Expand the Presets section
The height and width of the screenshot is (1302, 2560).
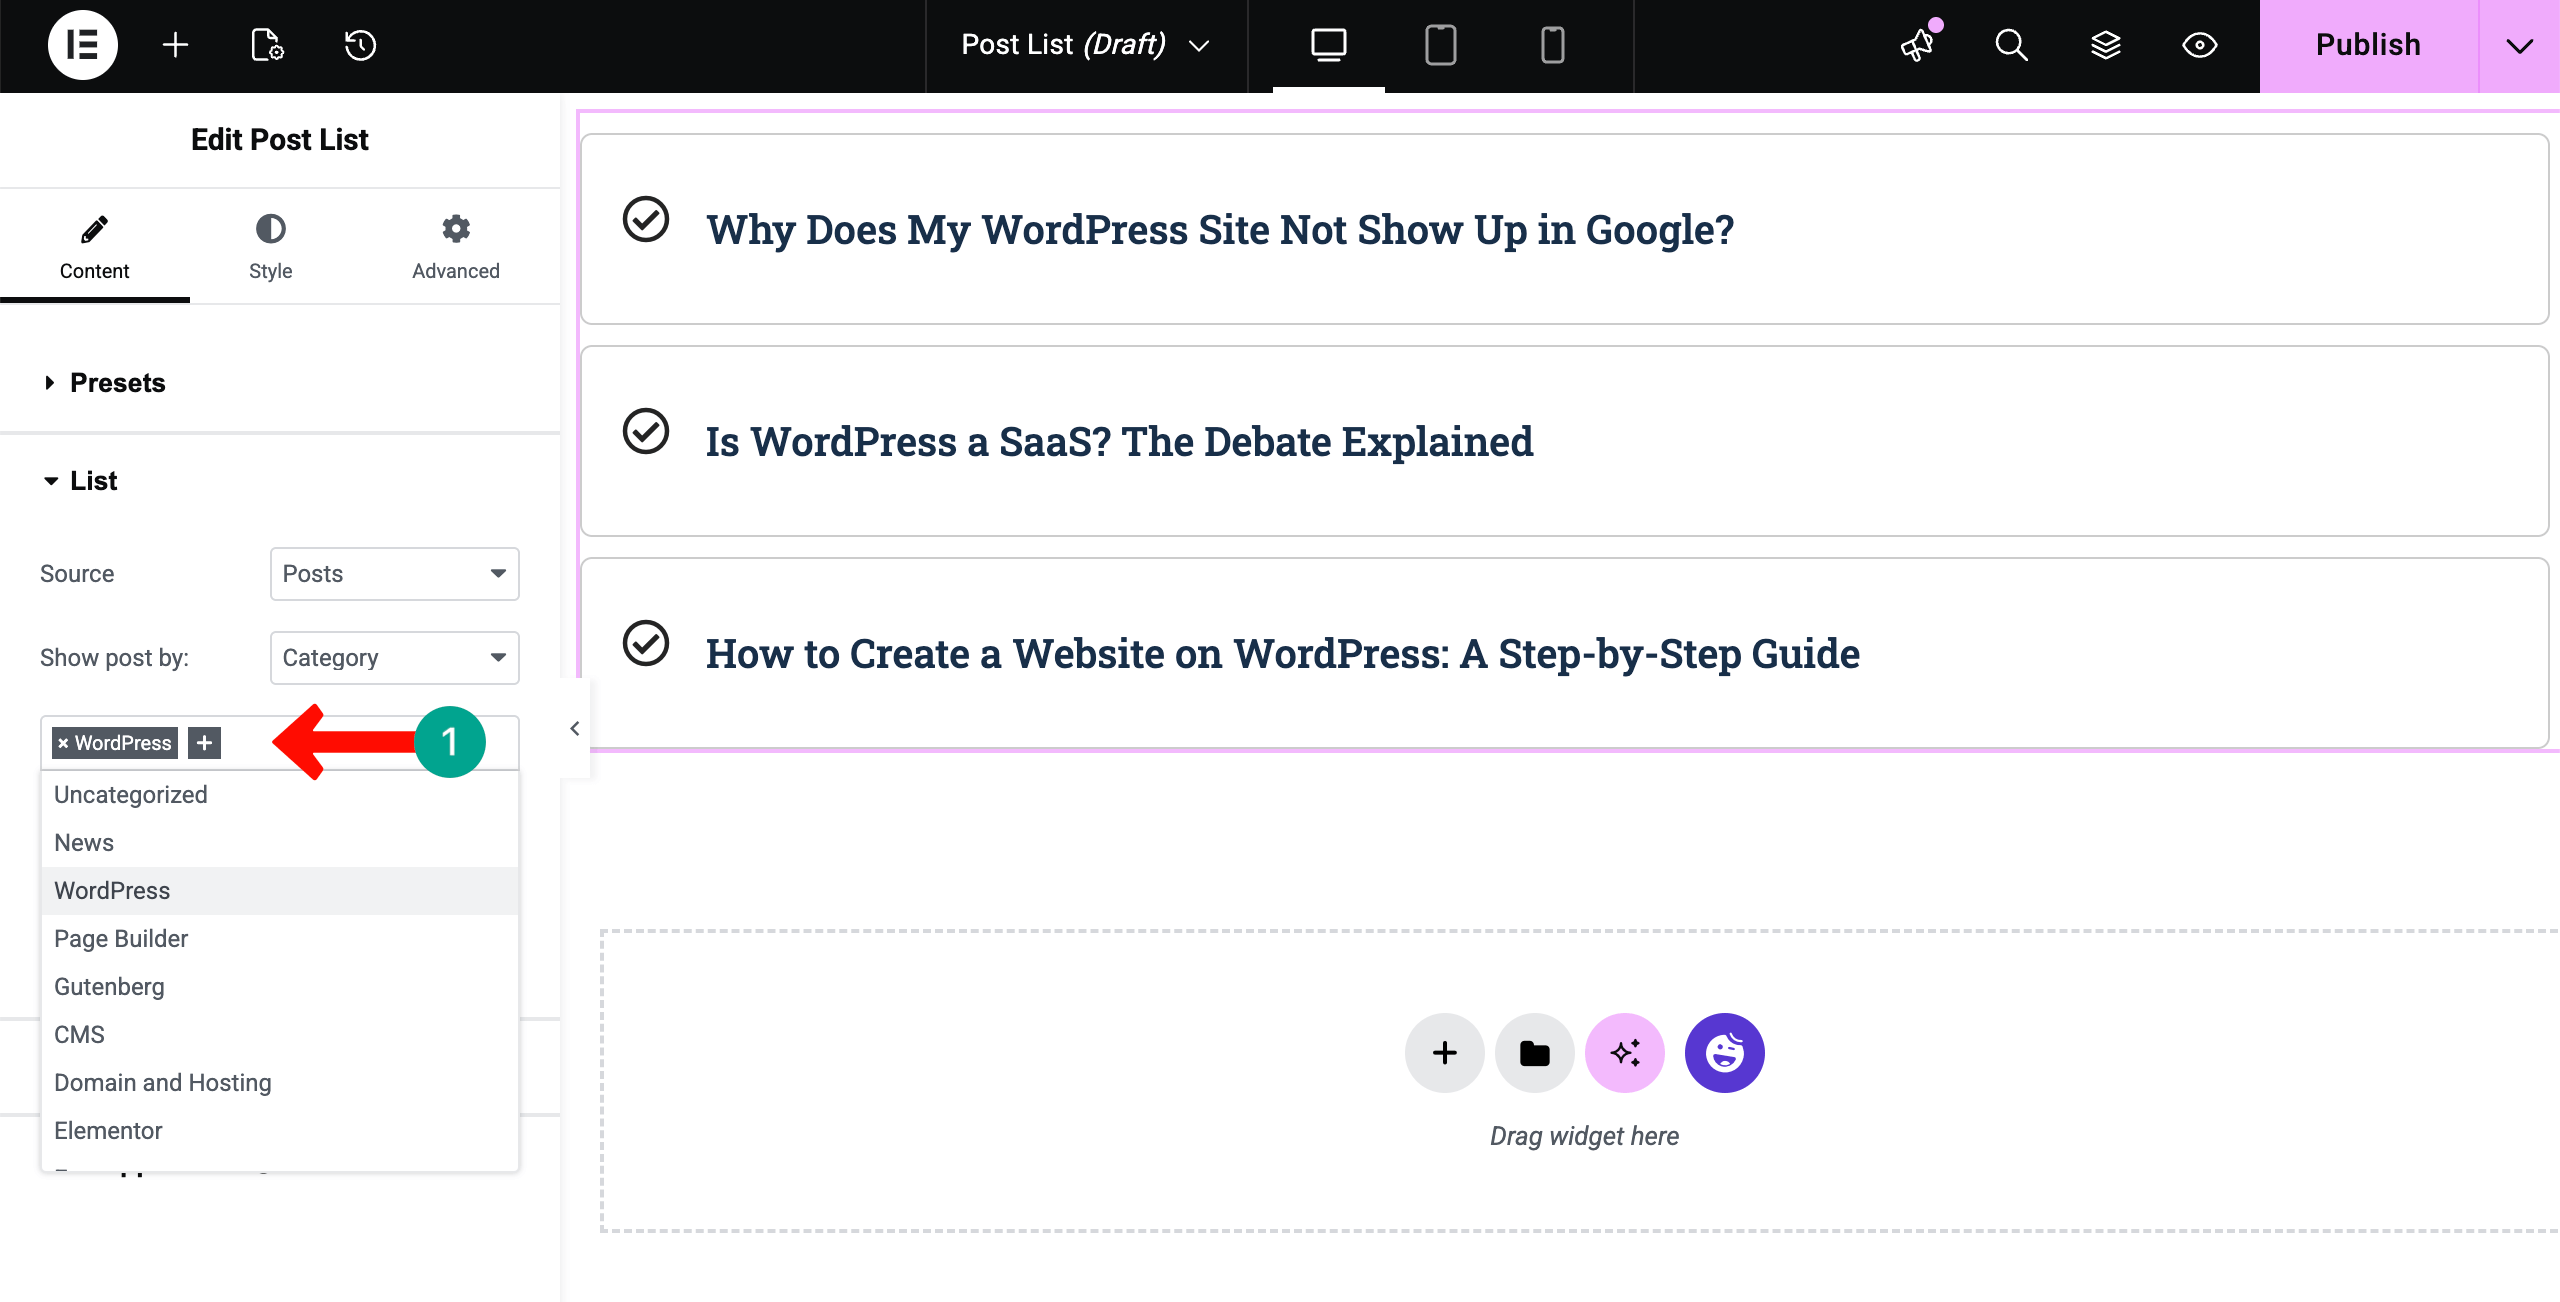point(117,383)
